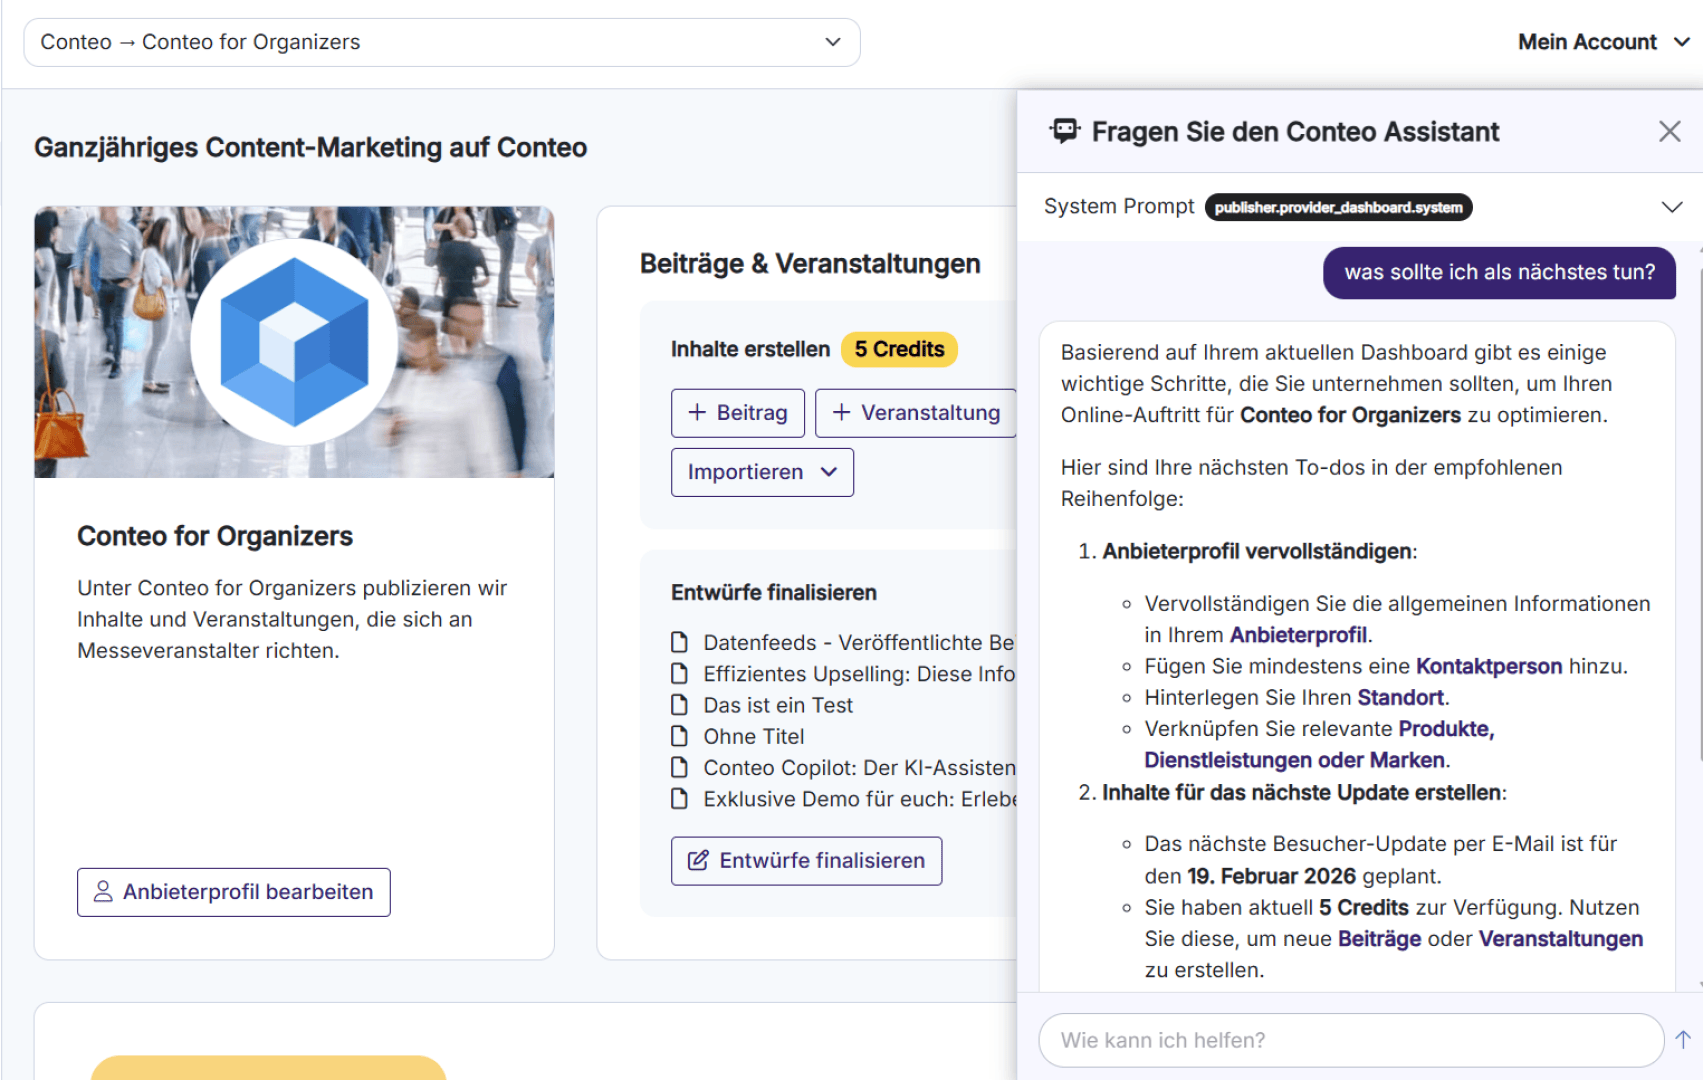1703x1080 pixels.
Task: Click the blue cube Conteo logo
Action: click(294, 342)
